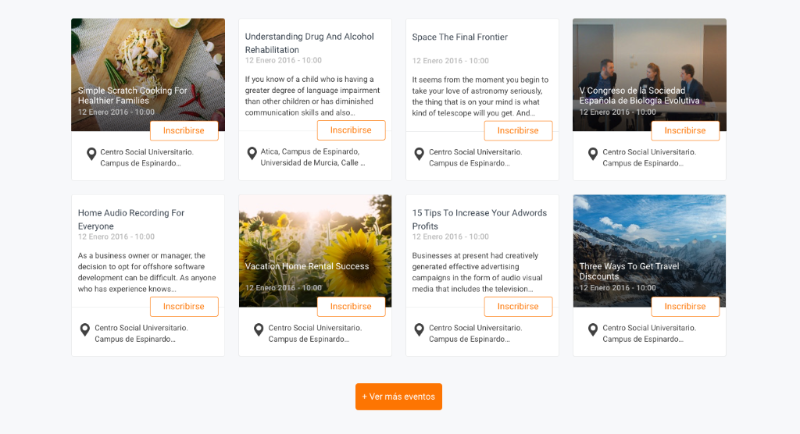Click location pin on Space The Final Frontier card

(419, 154)
